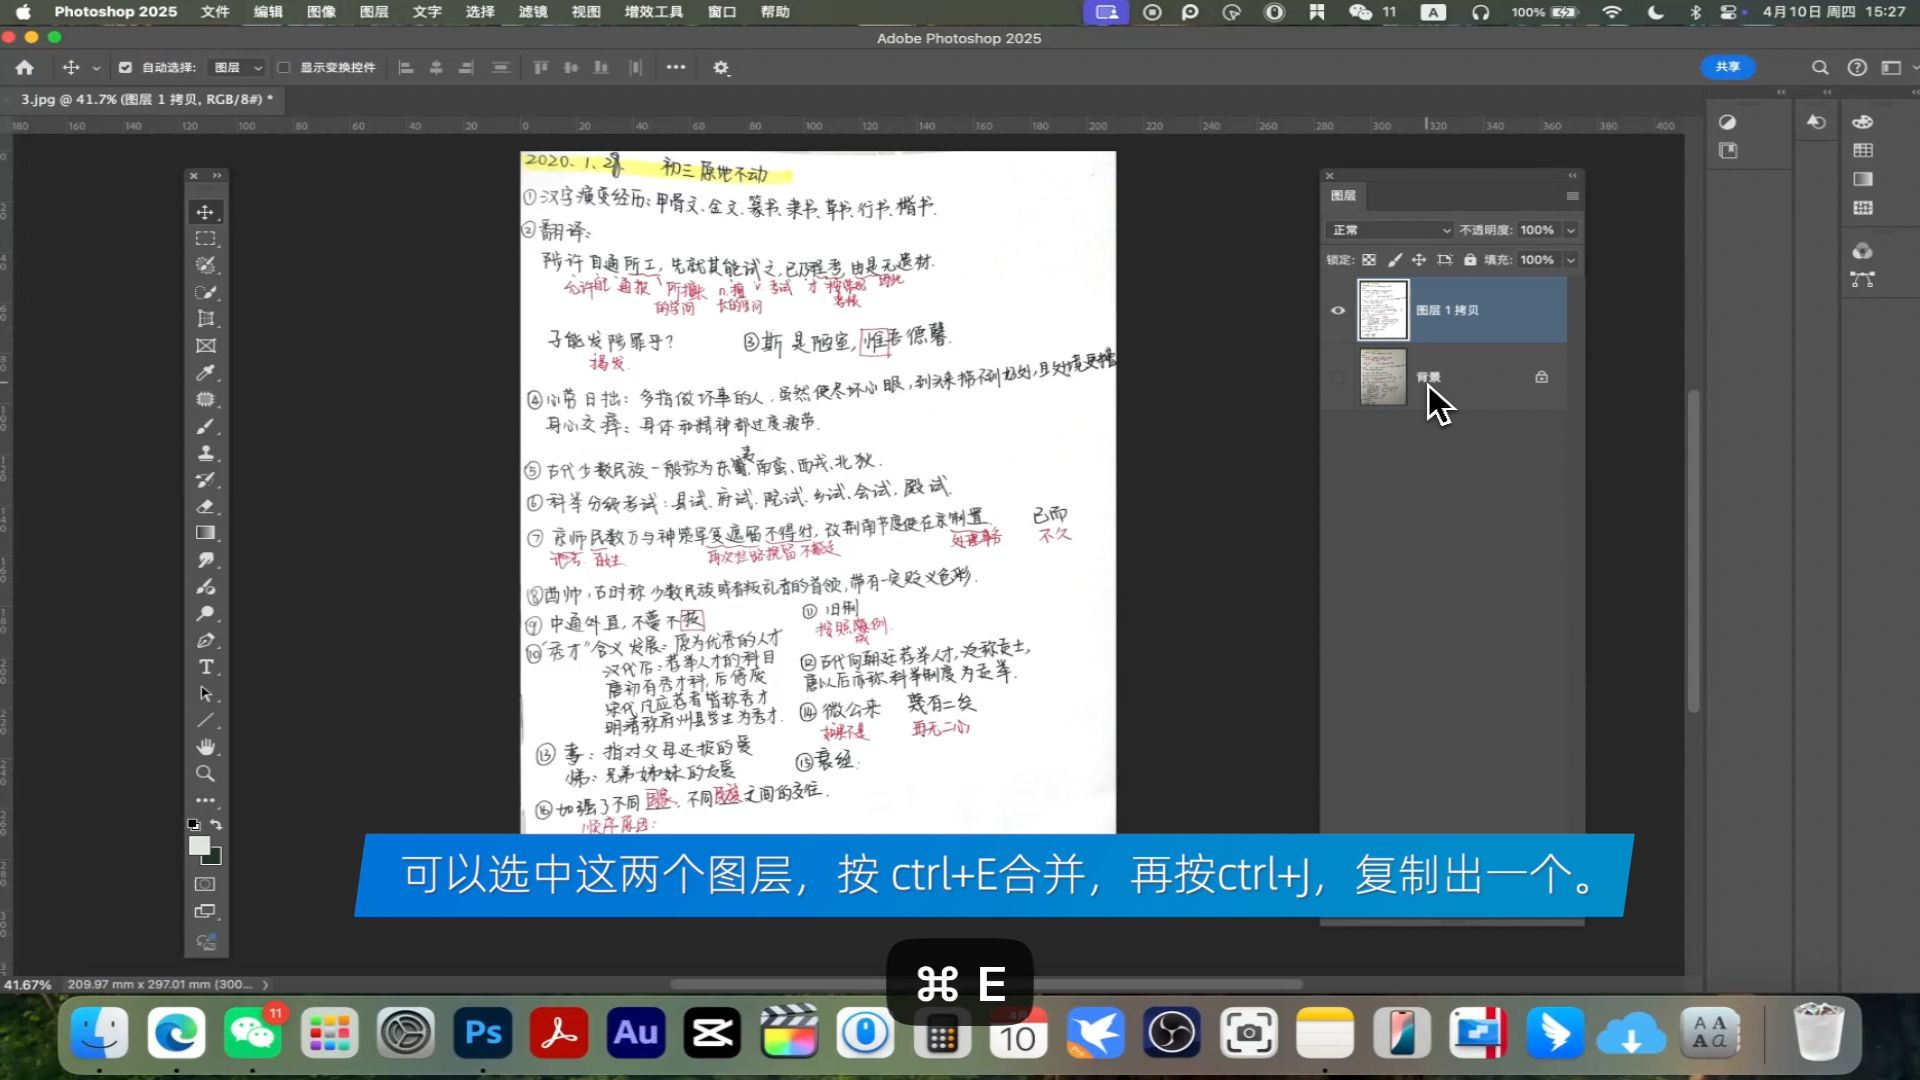Return to the Photoshop Home screen

coord(25,68)
